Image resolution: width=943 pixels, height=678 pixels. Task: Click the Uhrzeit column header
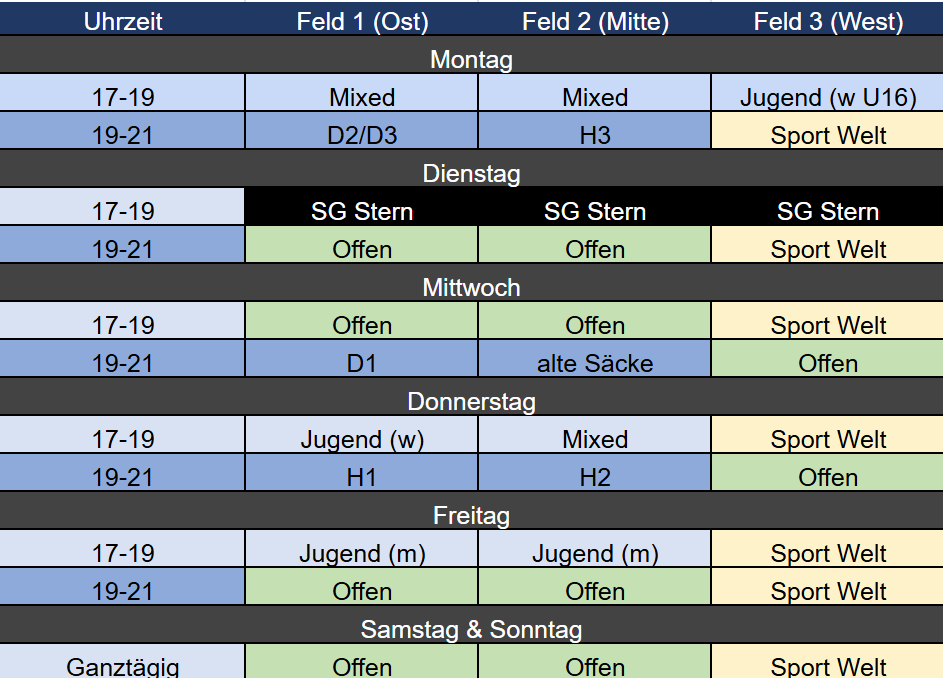122,21
